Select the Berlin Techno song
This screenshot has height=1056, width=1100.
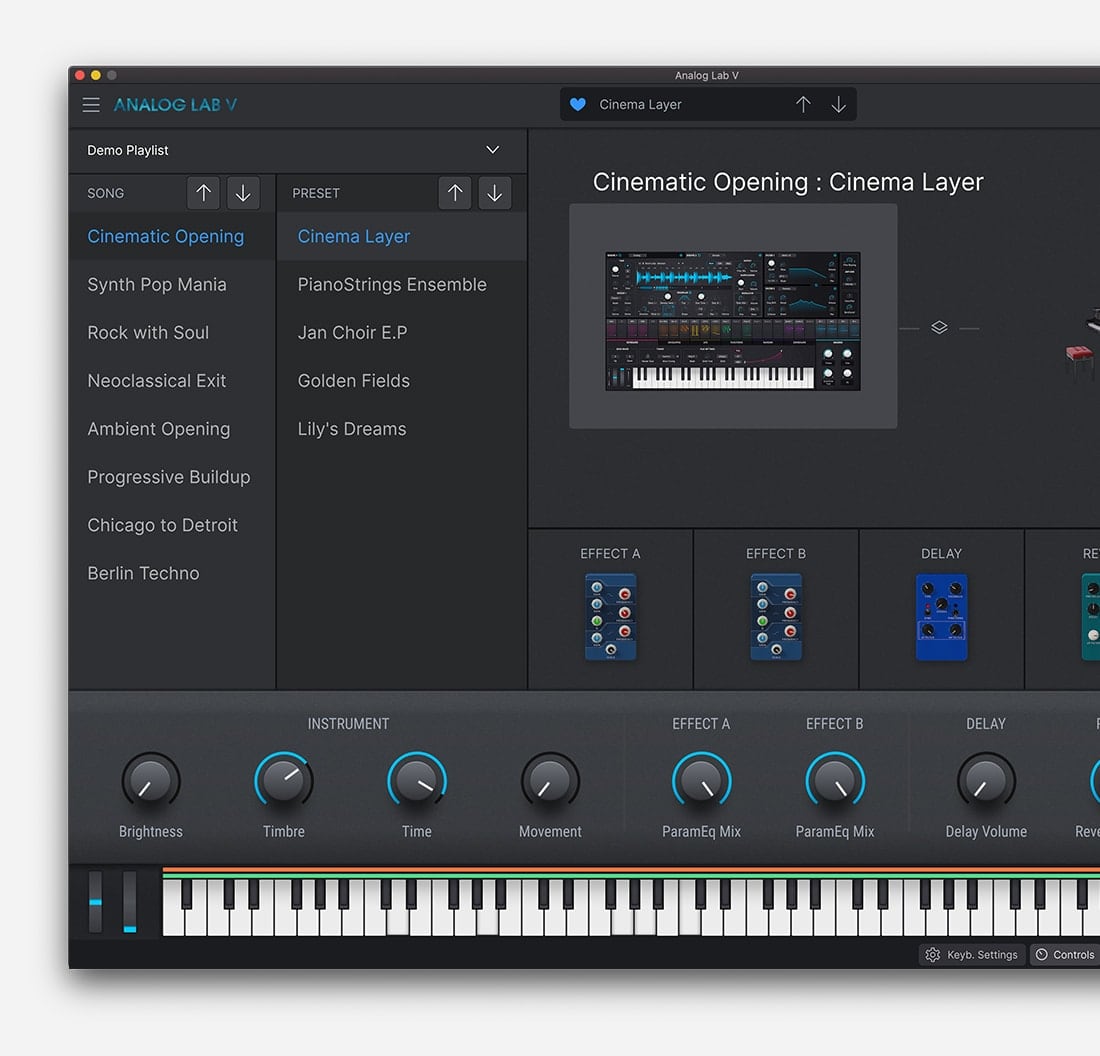[x=172, y=573]
